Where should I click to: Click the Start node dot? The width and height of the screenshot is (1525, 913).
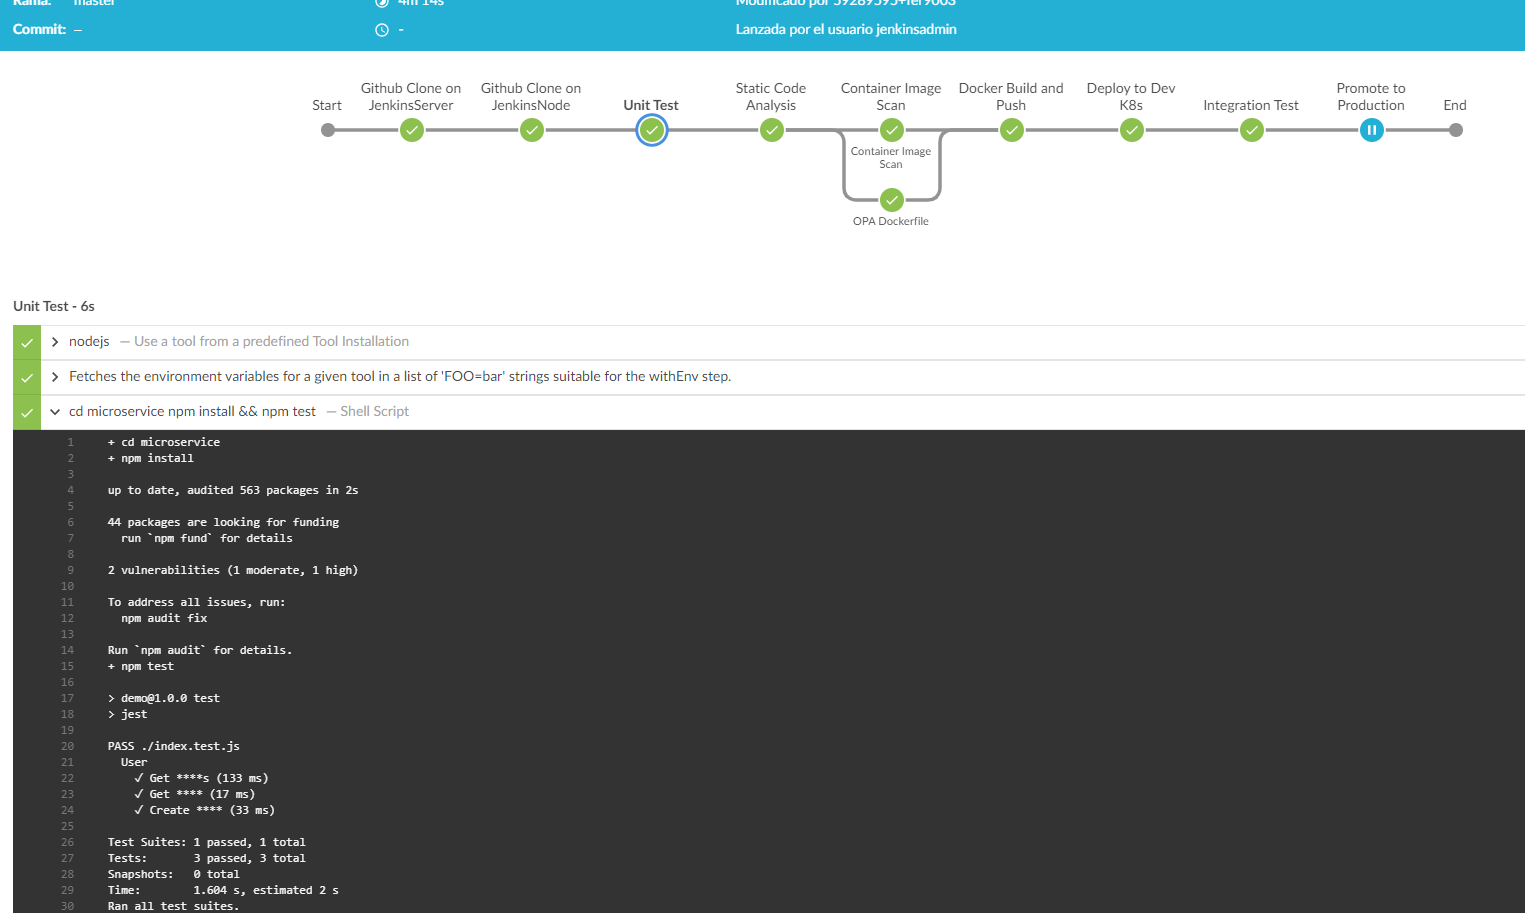pos(327,130)
